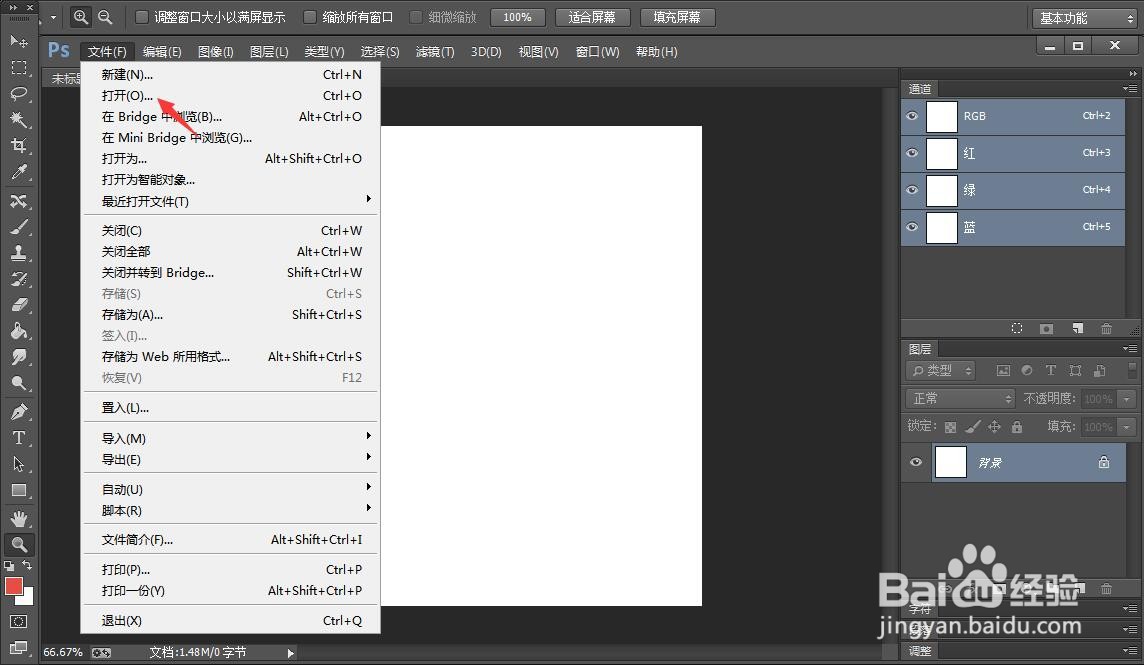Enable zoom all windows checkbox
This screenshot has height=665, width=1144.
(x=310, y=17)
